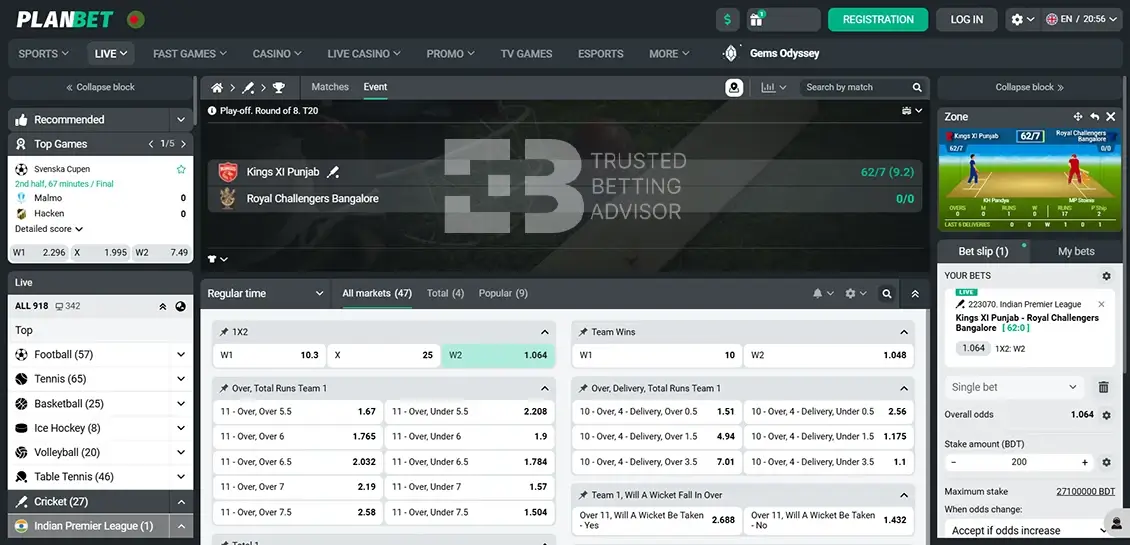Expand Ice Hockey (8) list

click(180, 428)
